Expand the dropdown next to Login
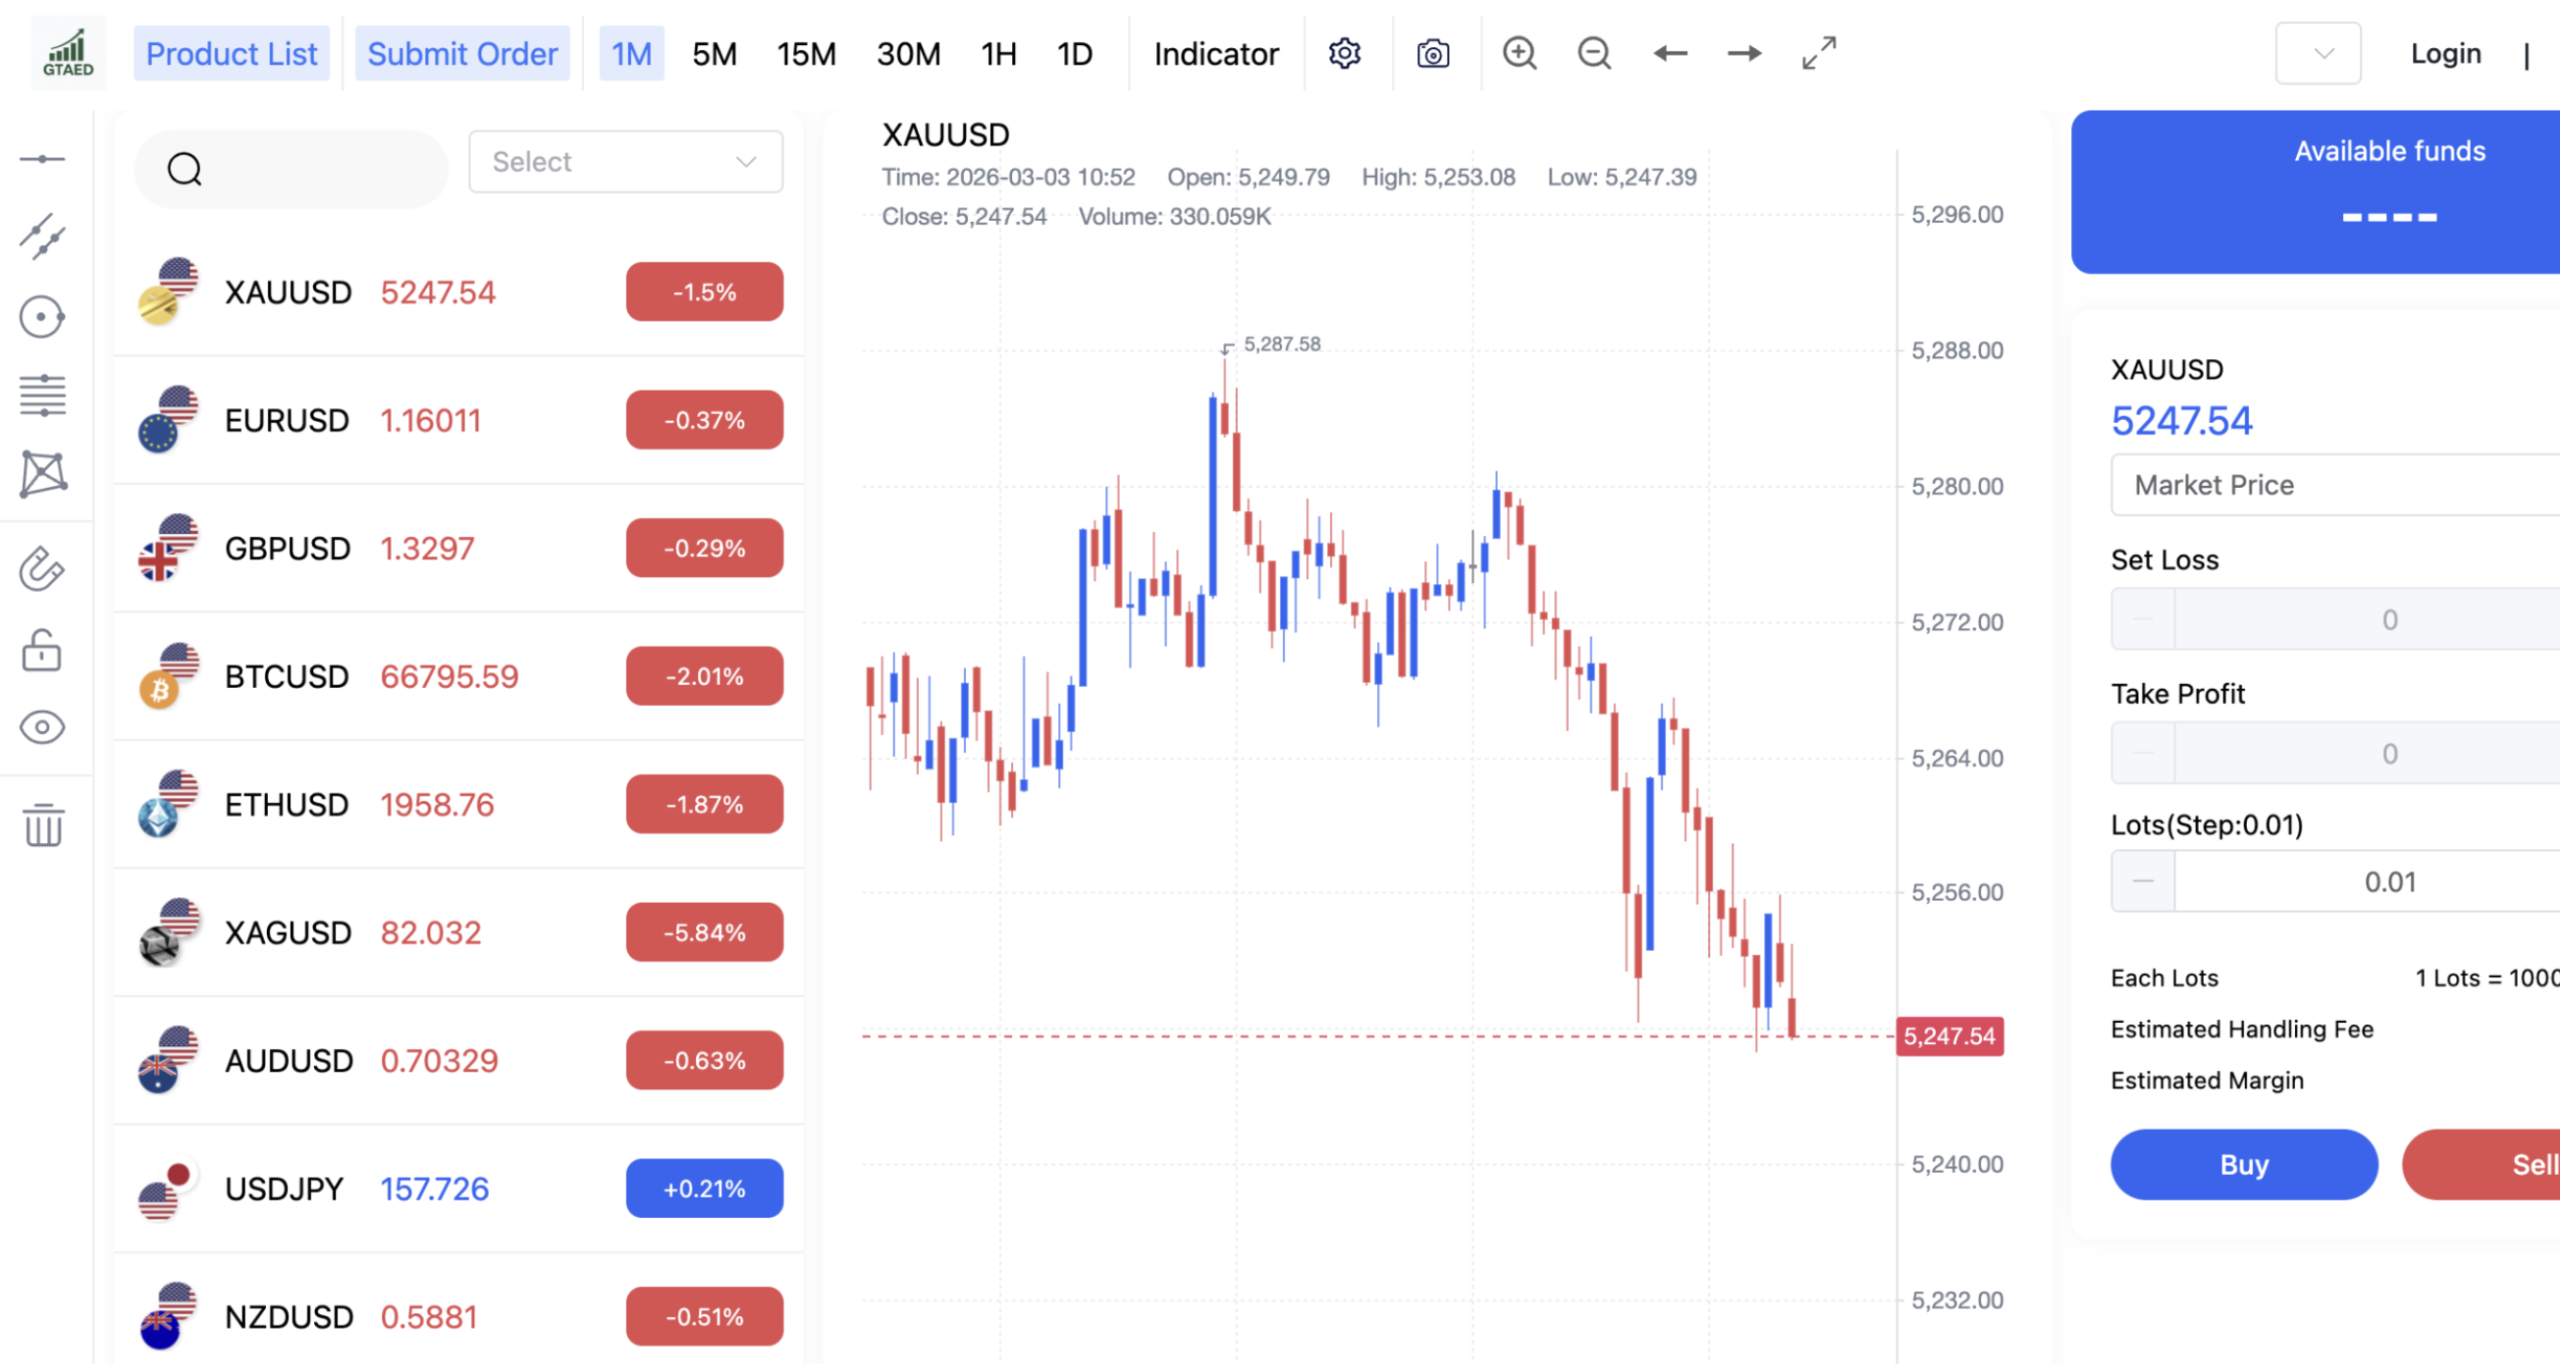Image resolution: width=2560 pixels, height=1364 pixels. (x=2318, y=53)
